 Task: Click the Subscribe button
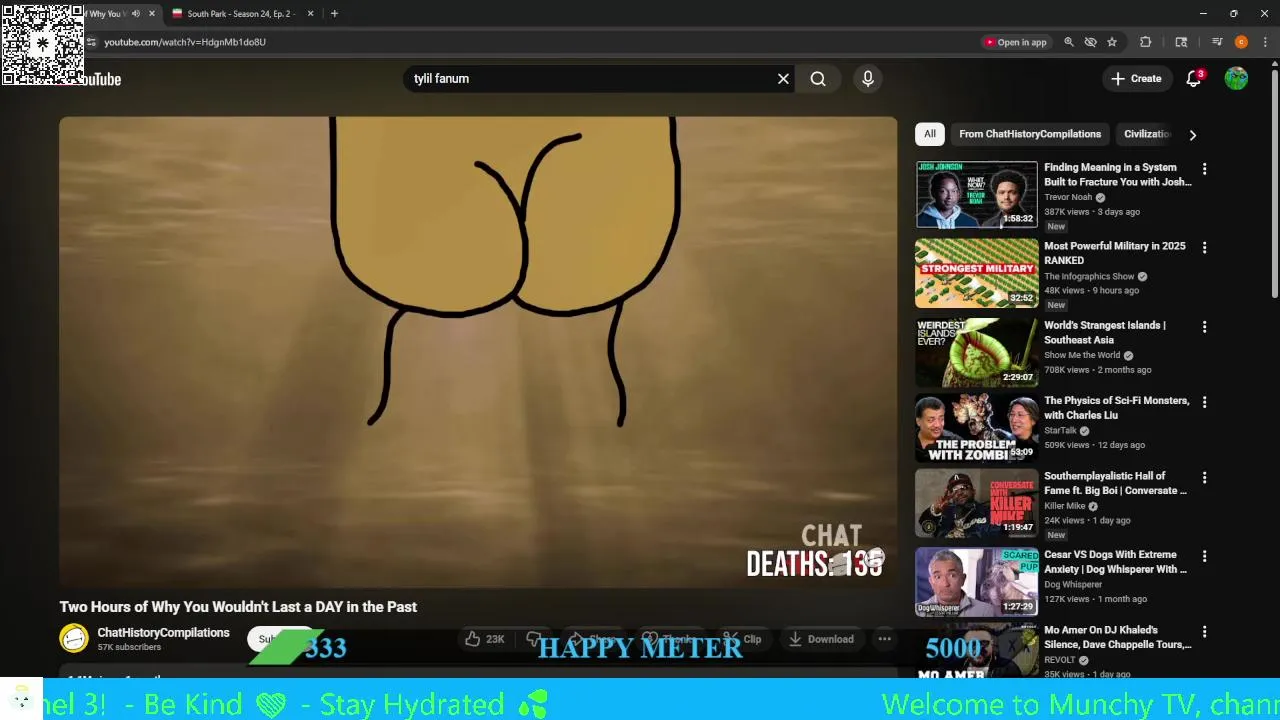click(280, 639)
